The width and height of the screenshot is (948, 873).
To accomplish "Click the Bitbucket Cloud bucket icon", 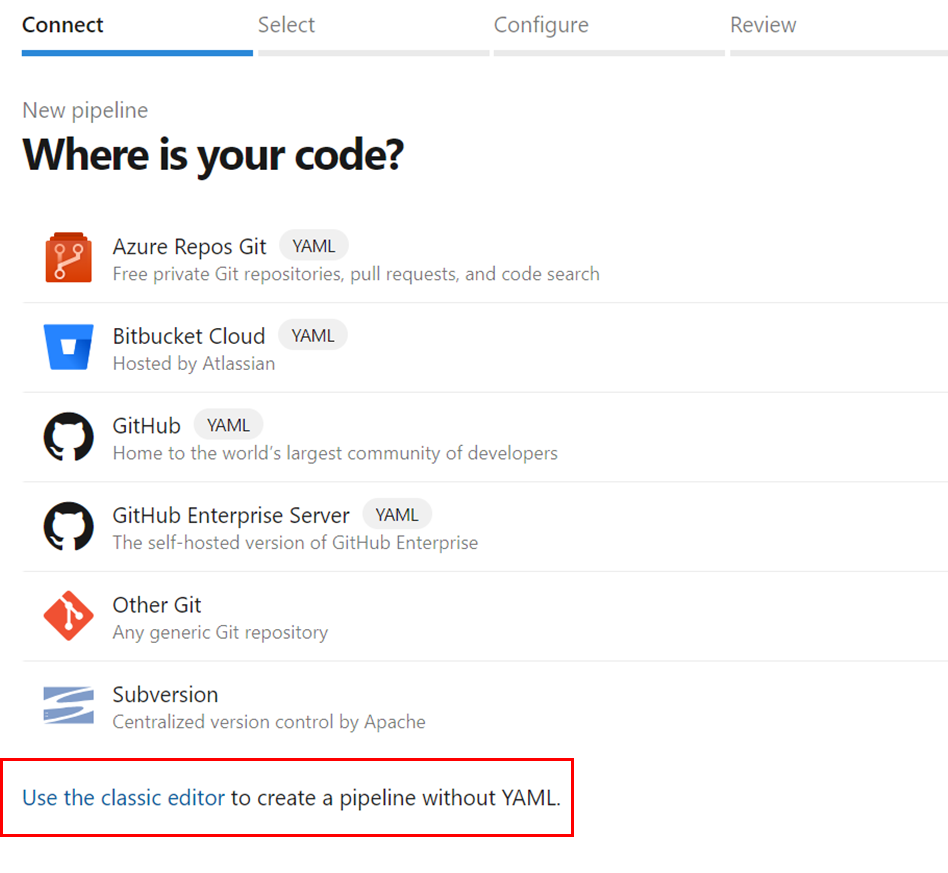I will (68, 347).
